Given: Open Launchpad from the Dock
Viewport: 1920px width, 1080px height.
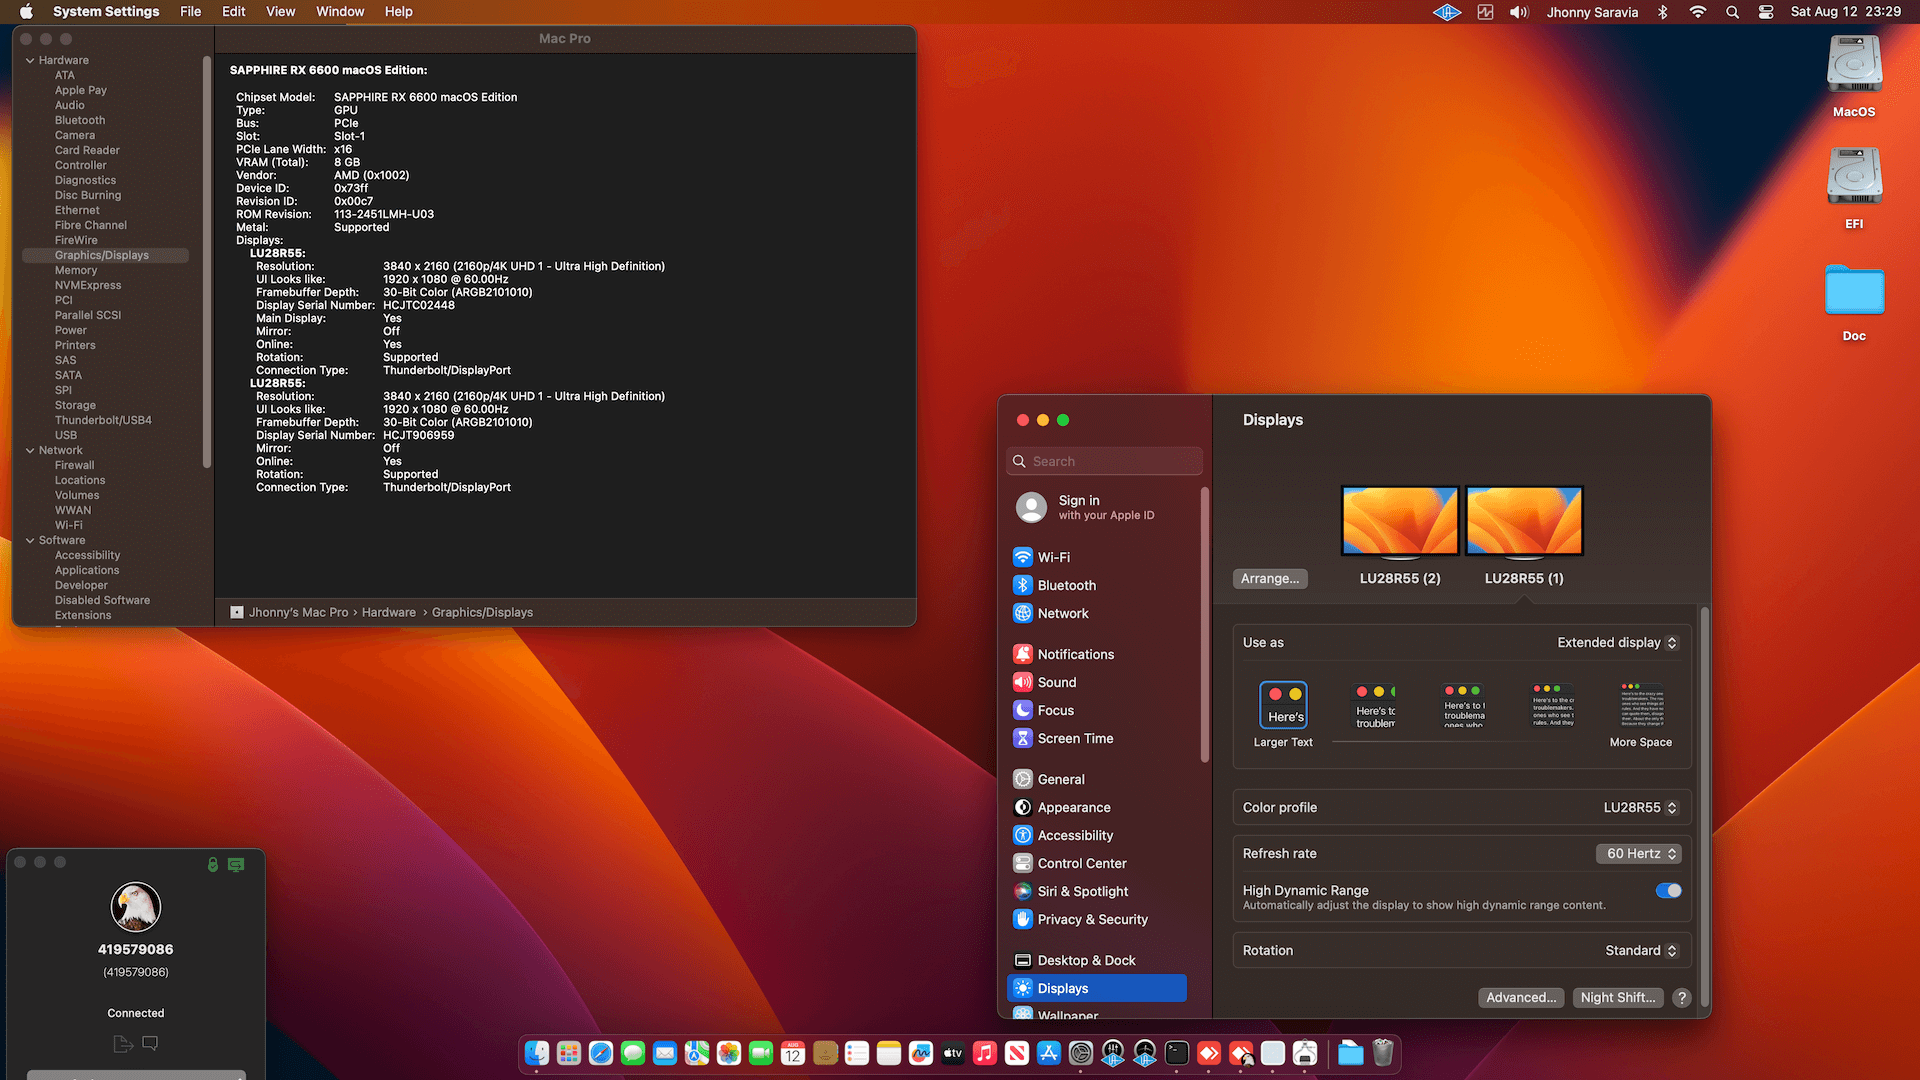Looking at the screenshot, I should click(569, 1053).
